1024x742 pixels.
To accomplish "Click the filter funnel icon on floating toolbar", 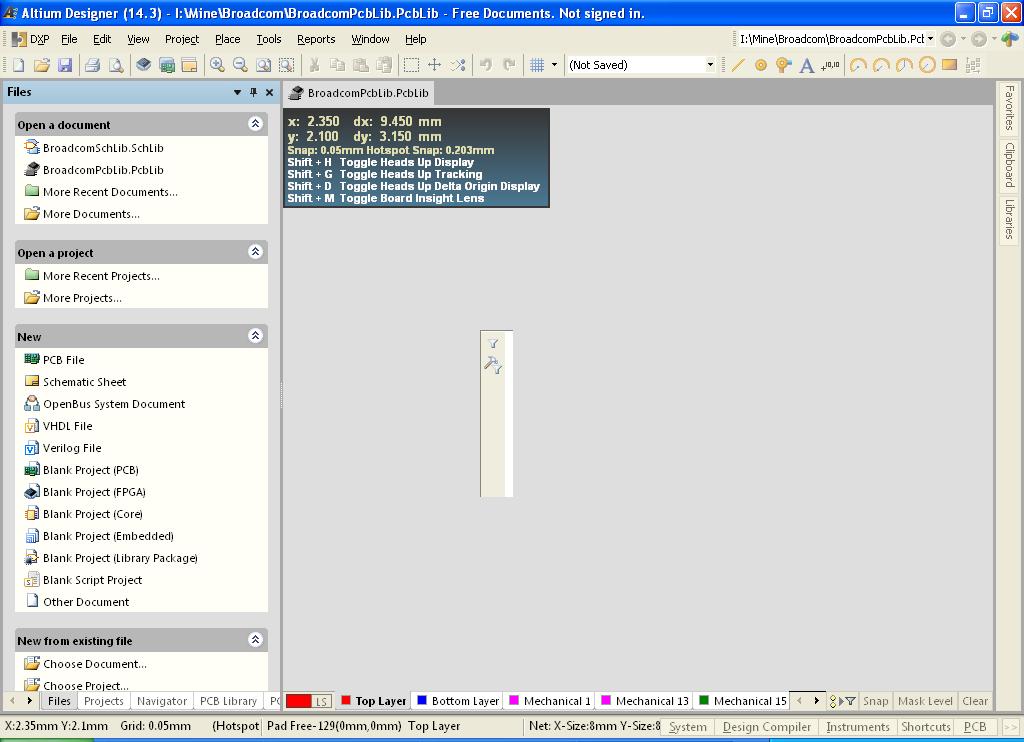I will click(493, 344).
